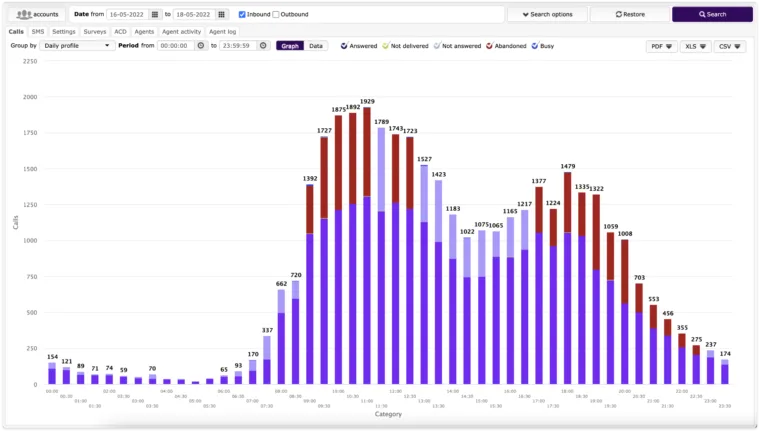Expand the Search options panel
This screenshot has width=760, height=432.
(547, 15)
